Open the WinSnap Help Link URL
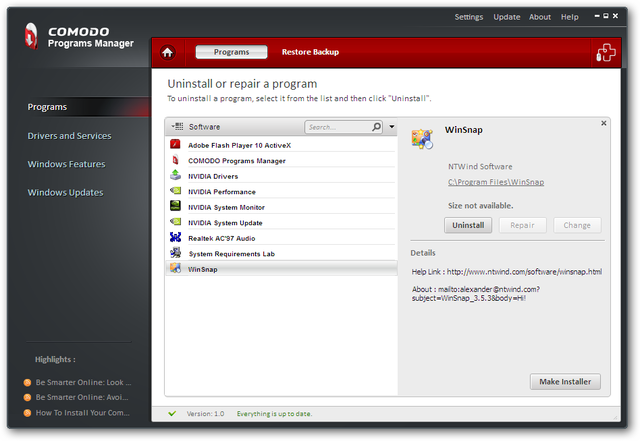 coord(524,272)
